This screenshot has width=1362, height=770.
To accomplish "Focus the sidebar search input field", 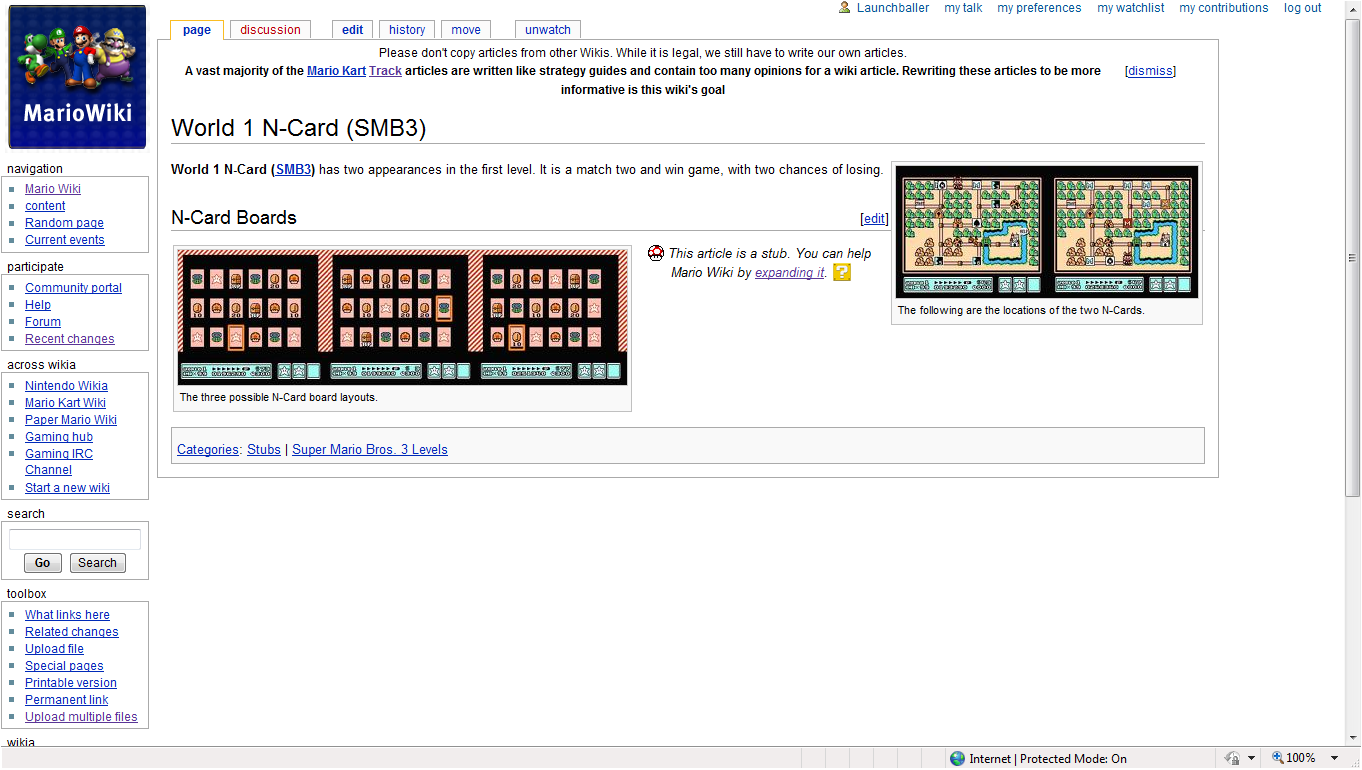I will point(75,540).
